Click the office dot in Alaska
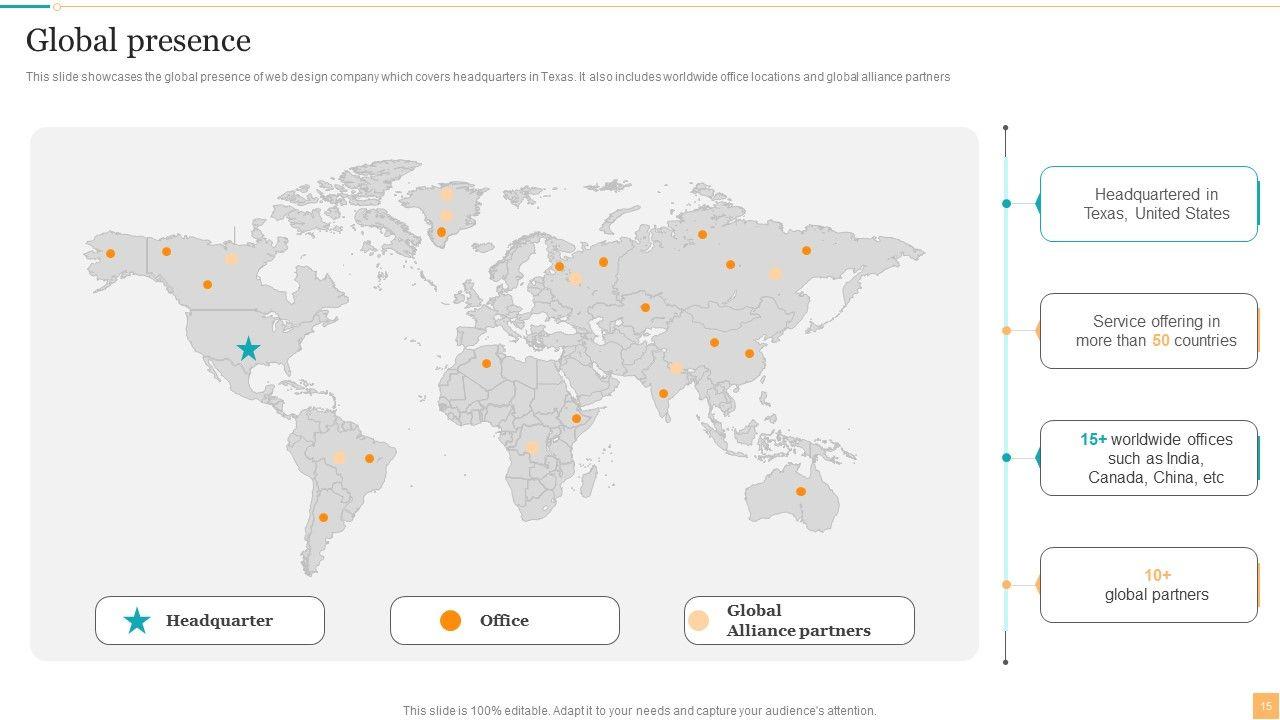 (x=111, y=254)
